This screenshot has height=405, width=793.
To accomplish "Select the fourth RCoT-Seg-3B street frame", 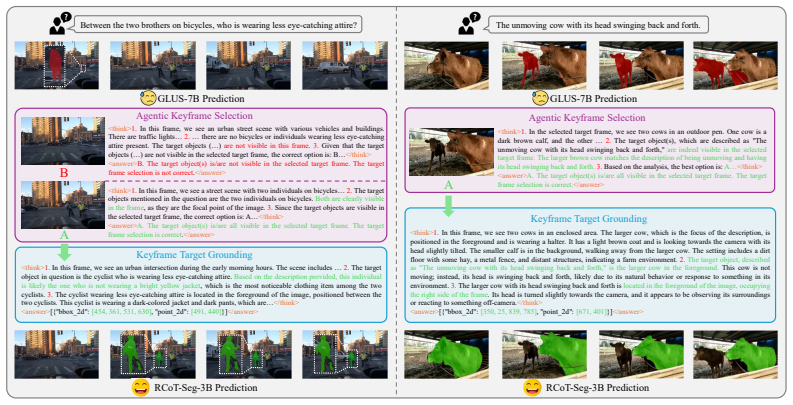I will tap(345, 354).
